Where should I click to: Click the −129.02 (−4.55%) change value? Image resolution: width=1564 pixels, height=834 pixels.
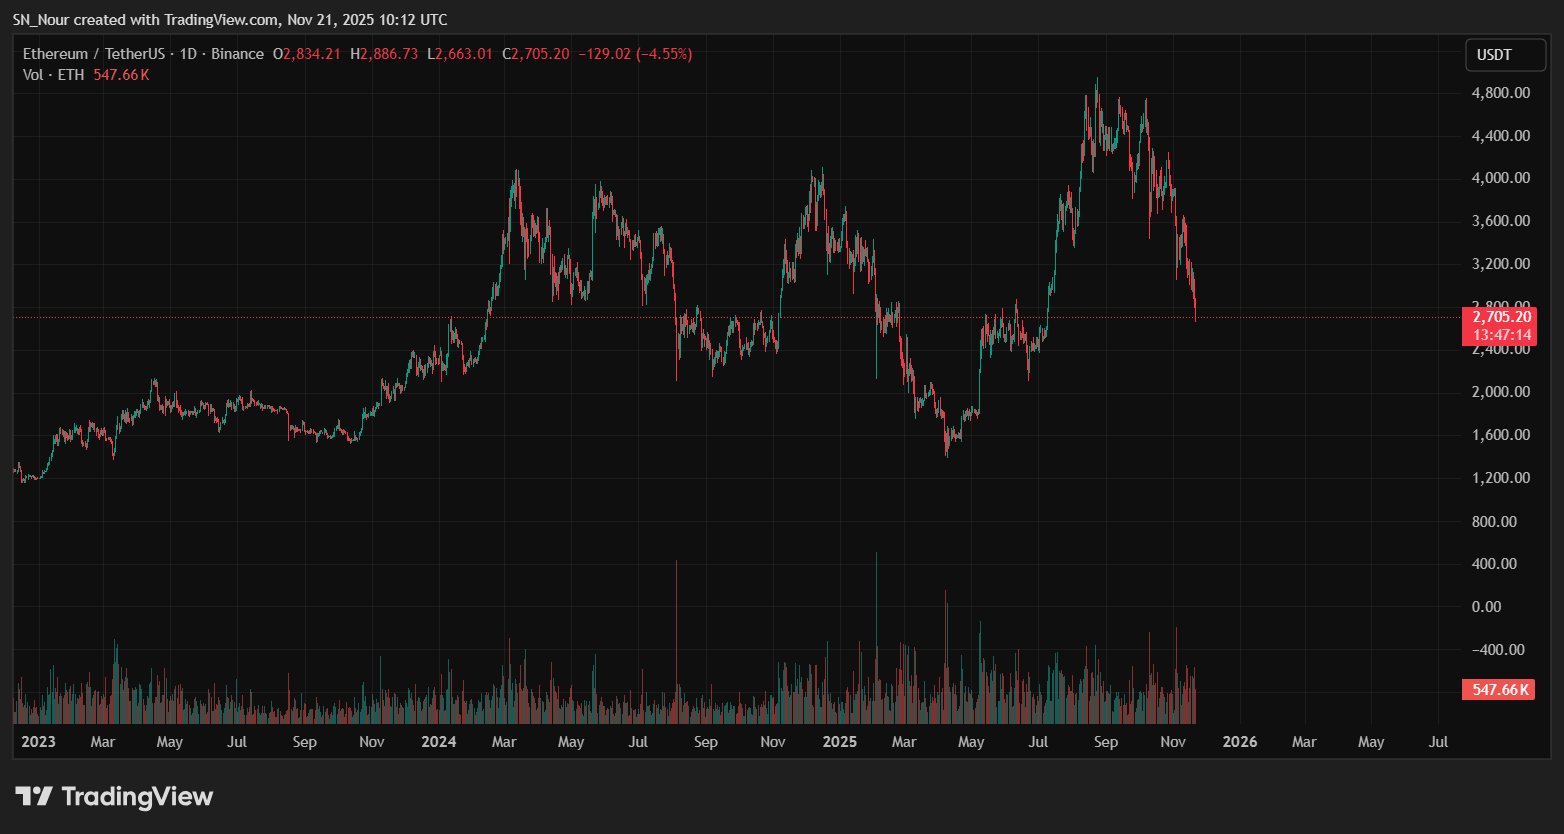634,54
